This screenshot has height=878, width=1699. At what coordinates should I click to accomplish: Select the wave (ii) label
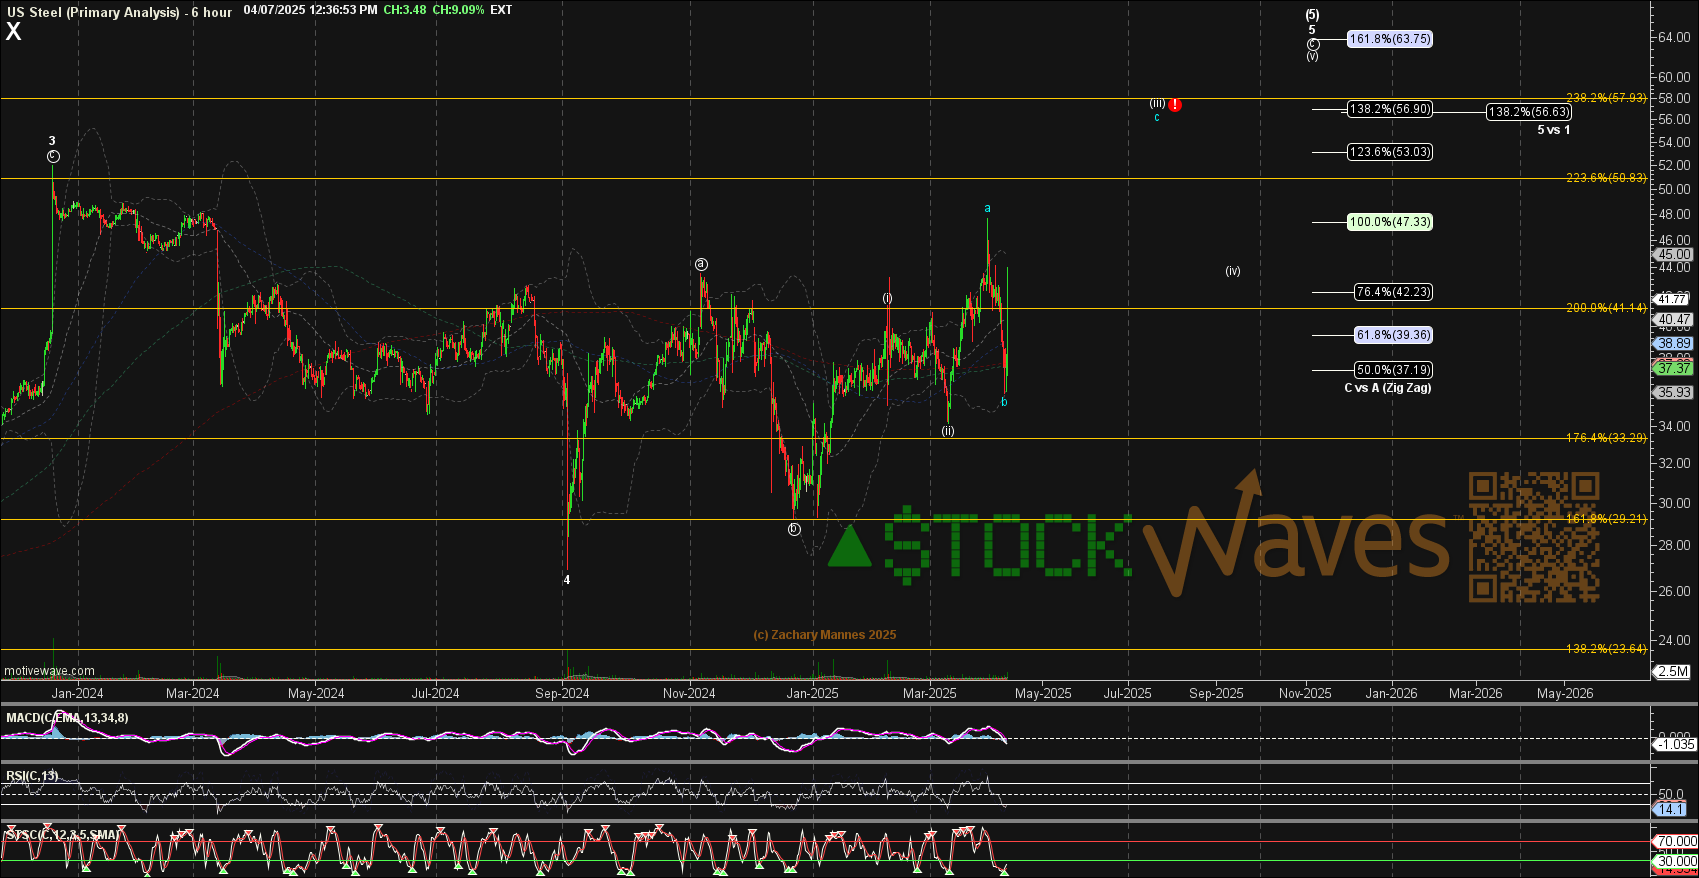[947, 431]
